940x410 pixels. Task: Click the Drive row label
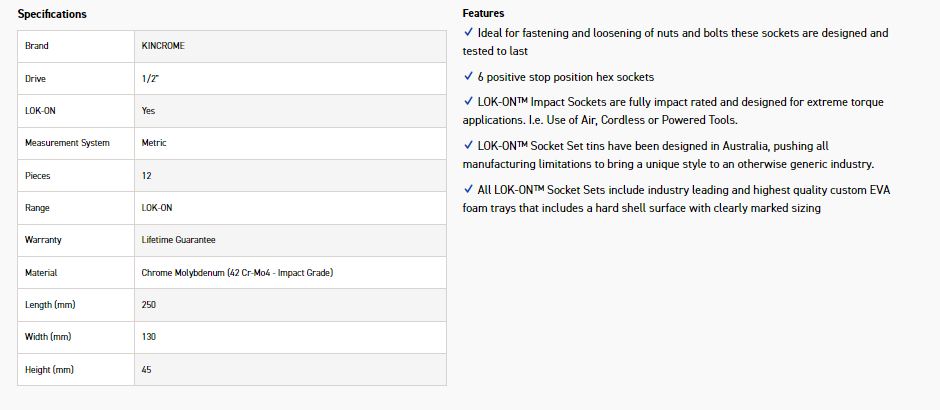pos(36,78)
